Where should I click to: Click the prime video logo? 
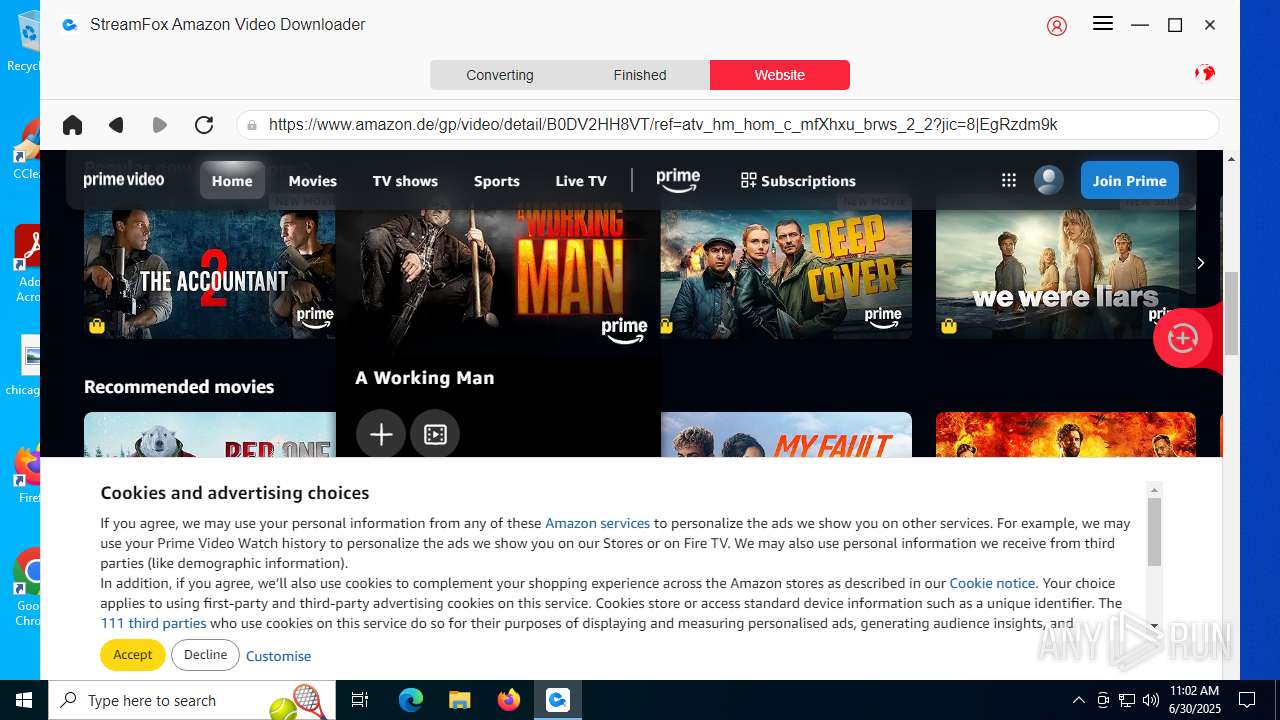click(124, 180)
